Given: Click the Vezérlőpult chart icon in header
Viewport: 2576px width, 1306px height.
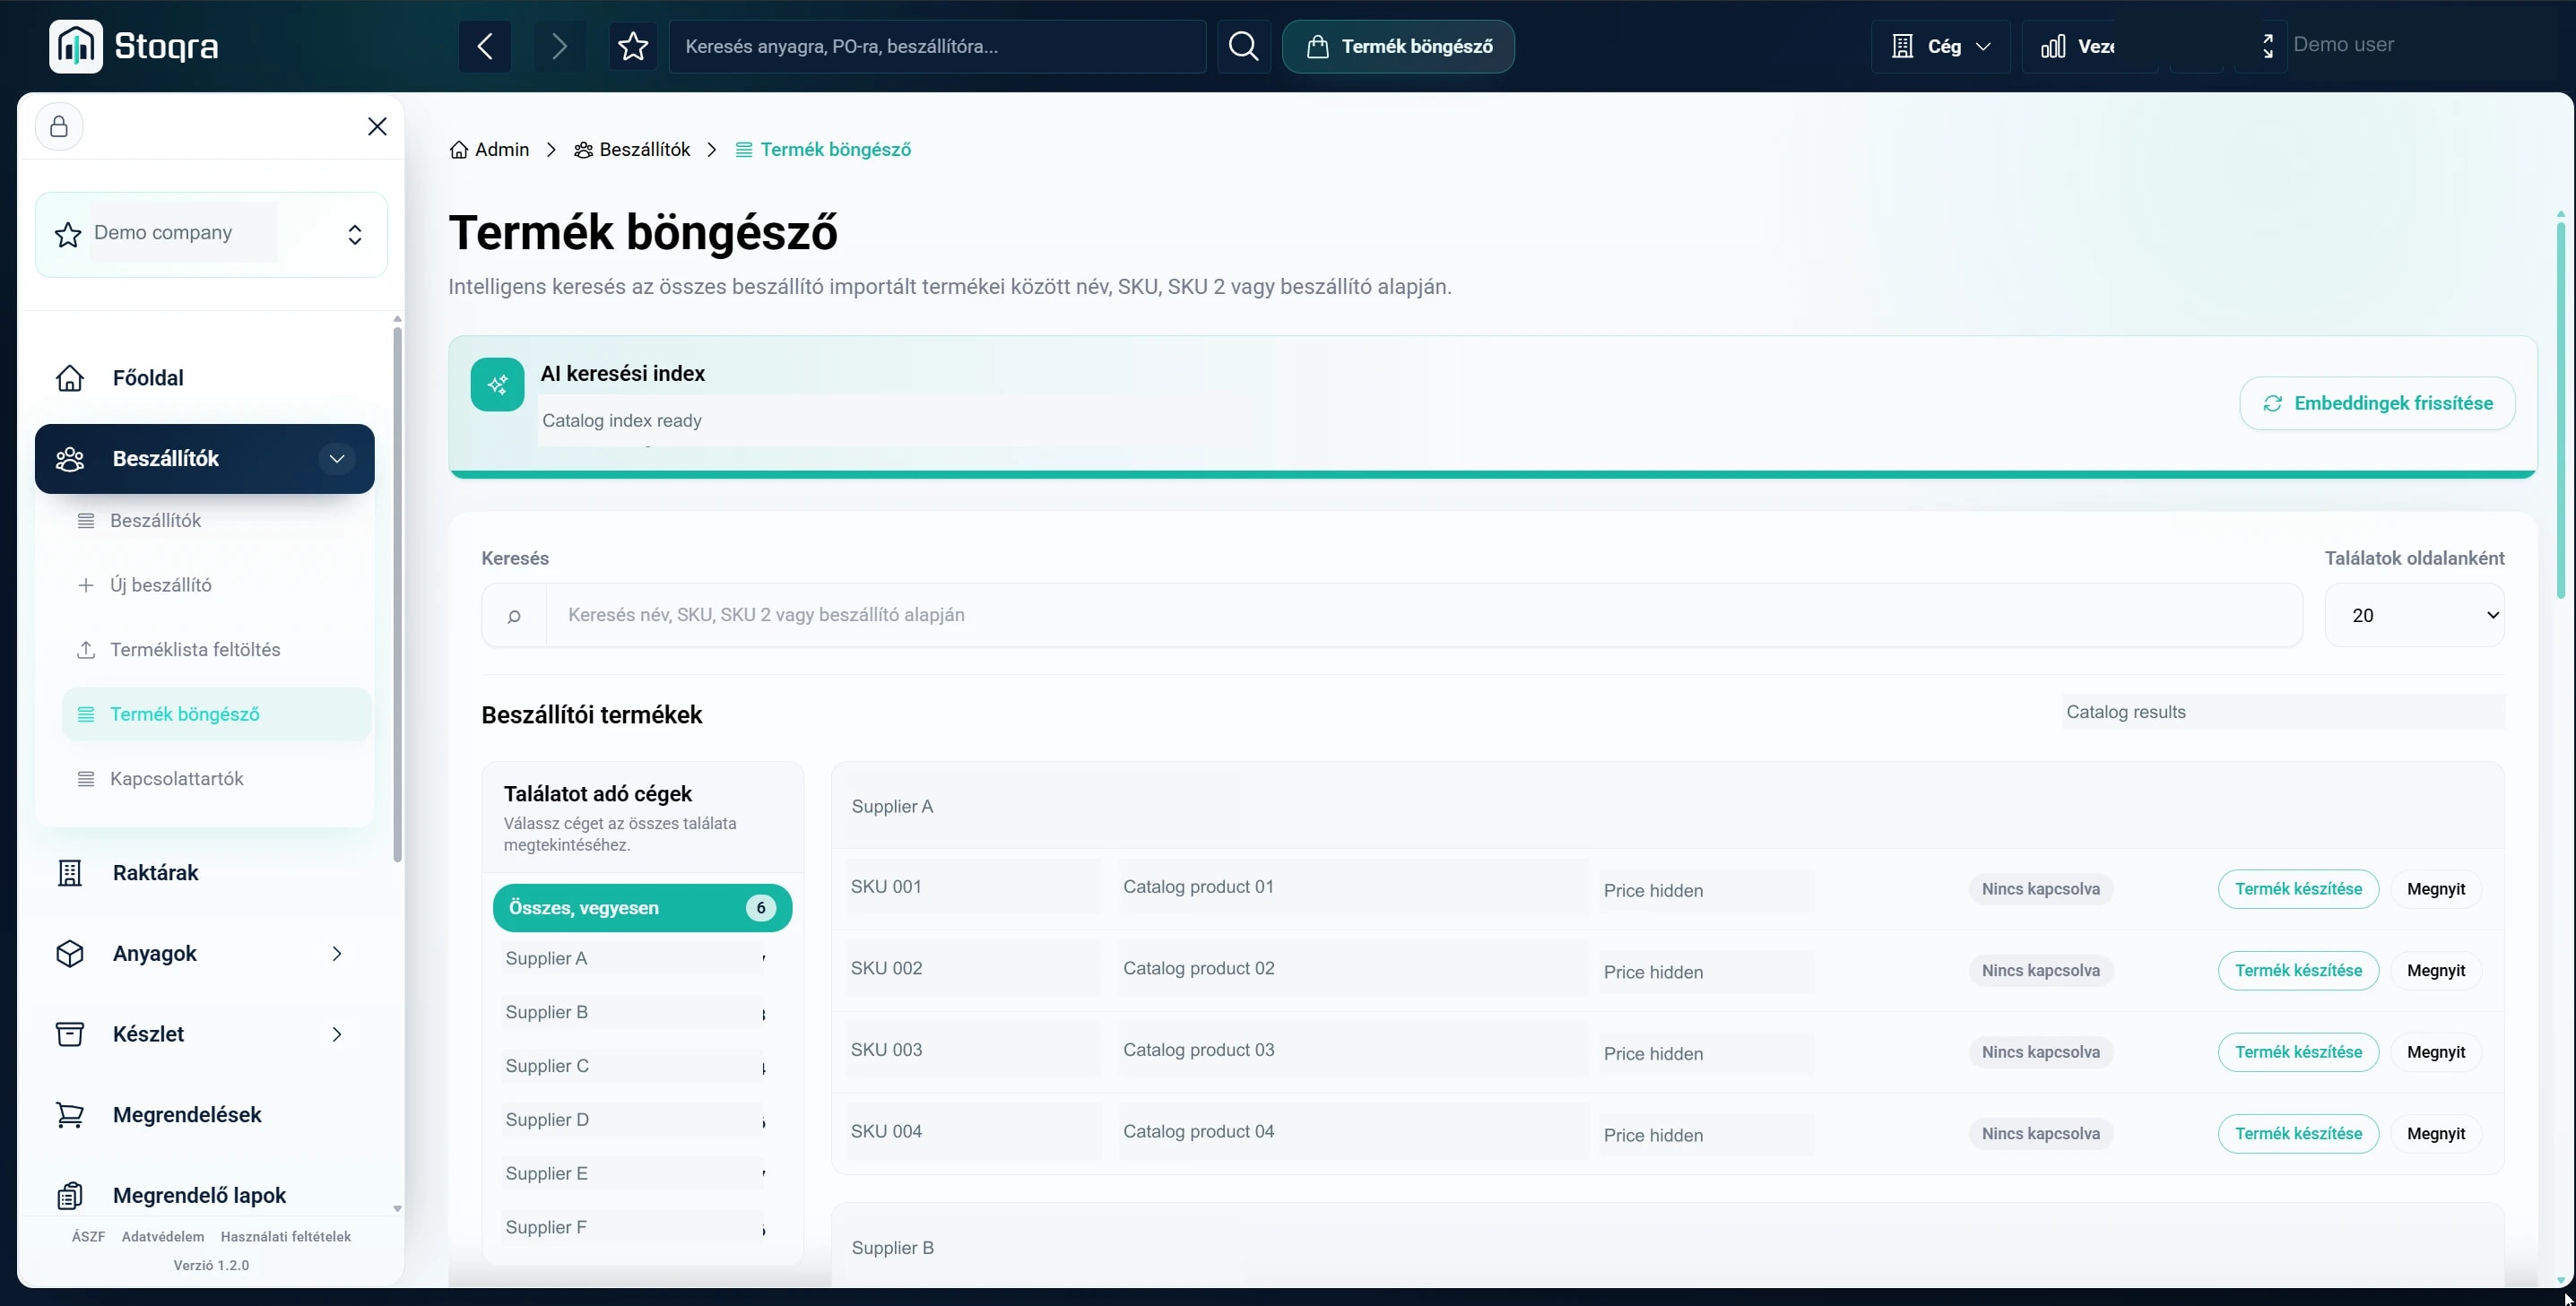Looking at the screenshot, I should pos(2053,46).
